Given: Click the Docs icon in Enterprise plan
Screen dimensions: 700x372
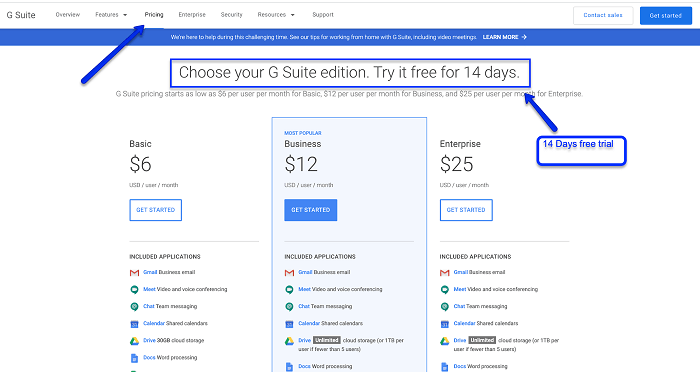Looking at the screenshot, I should [445, 367].
